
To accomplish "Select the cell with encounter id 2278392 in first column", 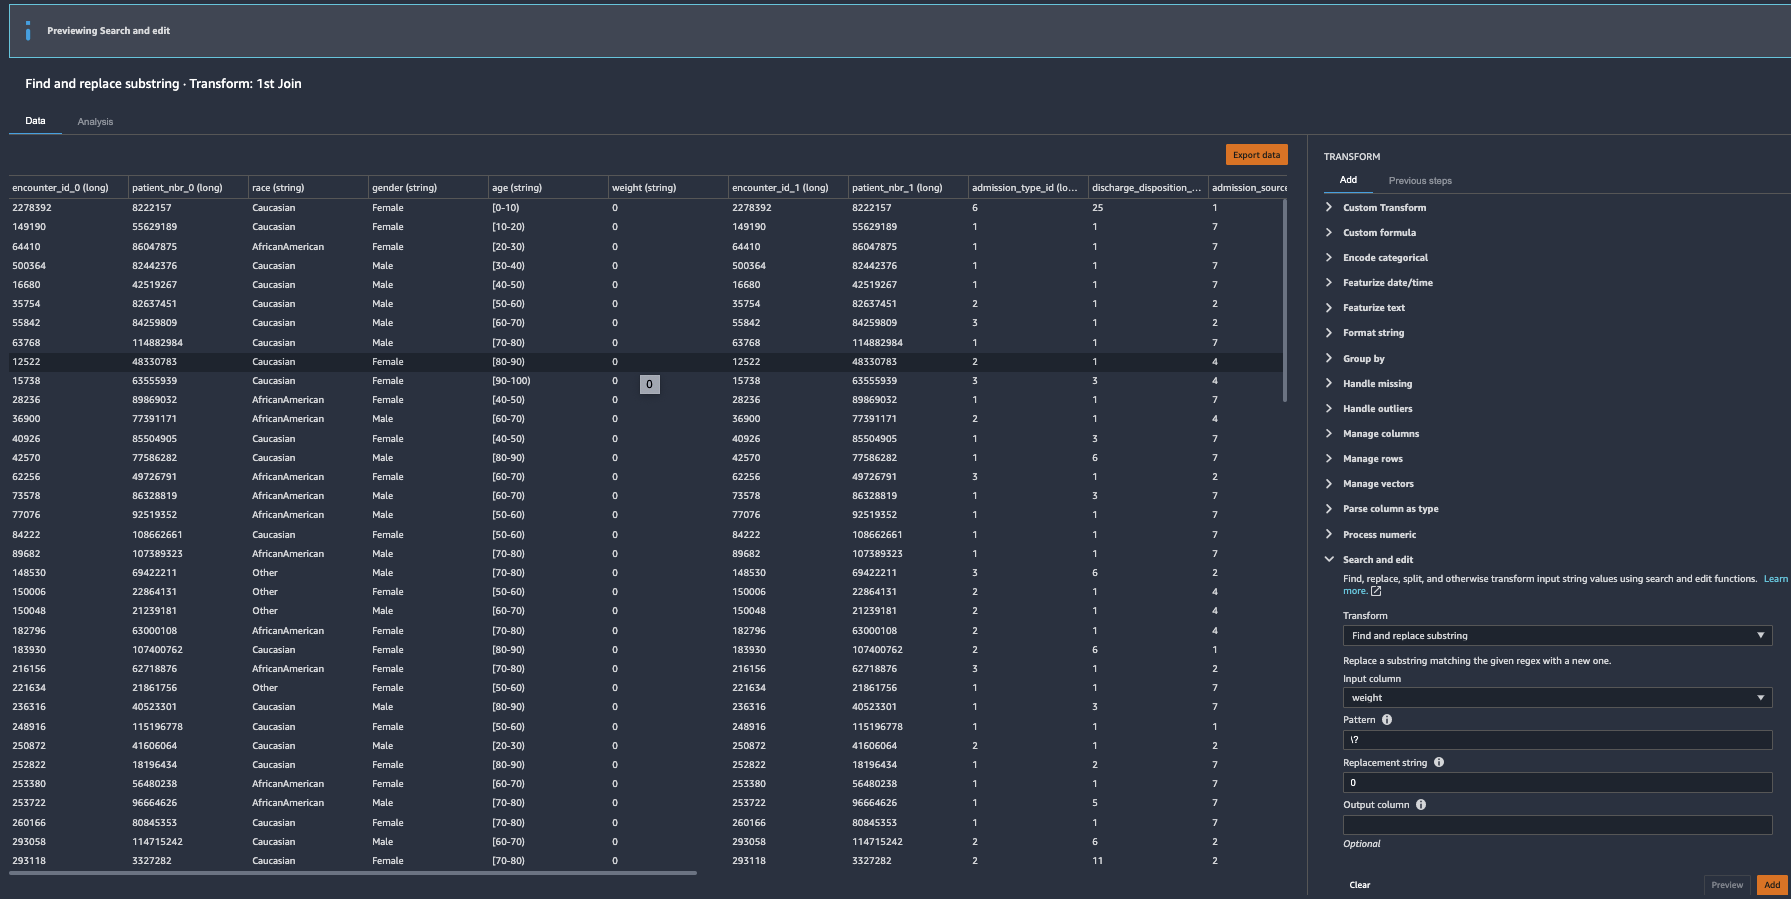I will [32, 208].
